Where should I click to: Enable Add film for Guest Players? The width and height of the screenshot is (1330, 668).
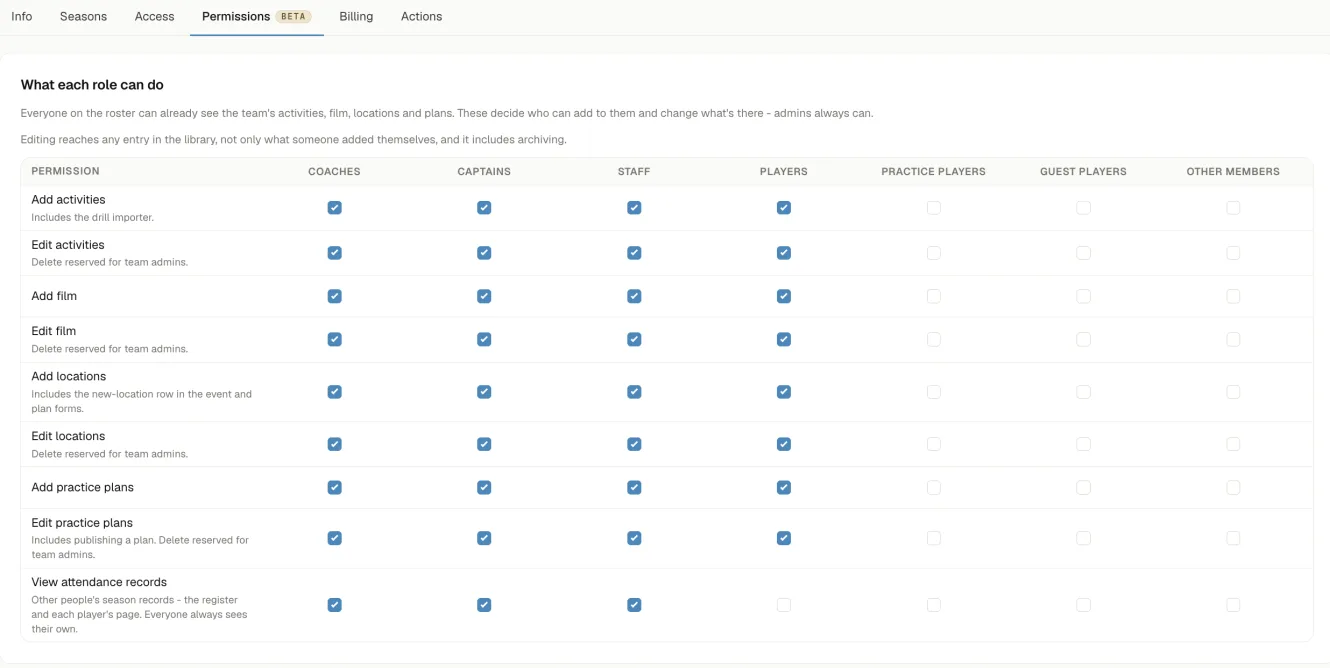click(1083, 296)
